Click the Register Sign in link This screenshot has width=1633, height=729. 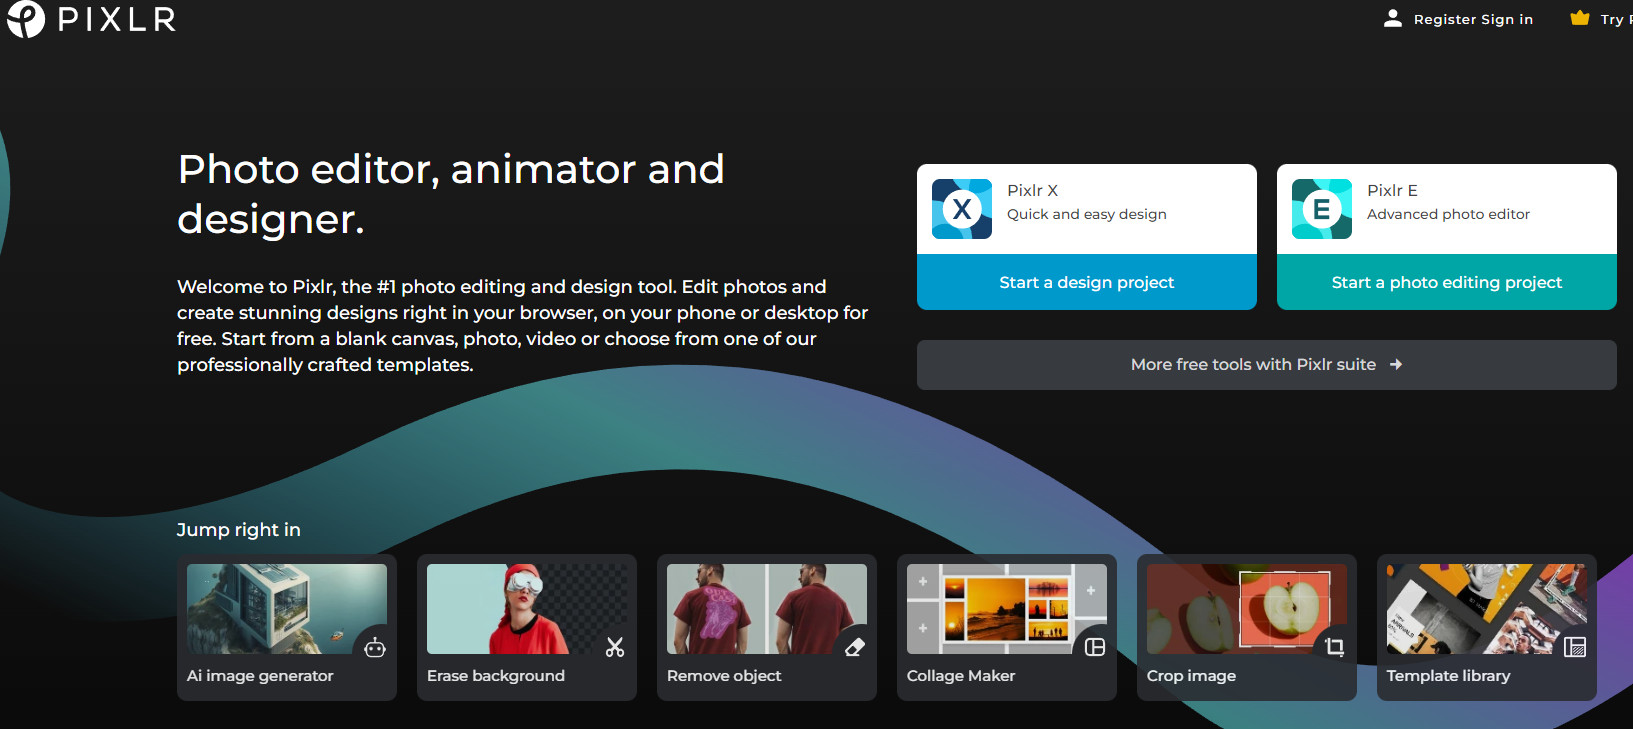pos(1473,19)
